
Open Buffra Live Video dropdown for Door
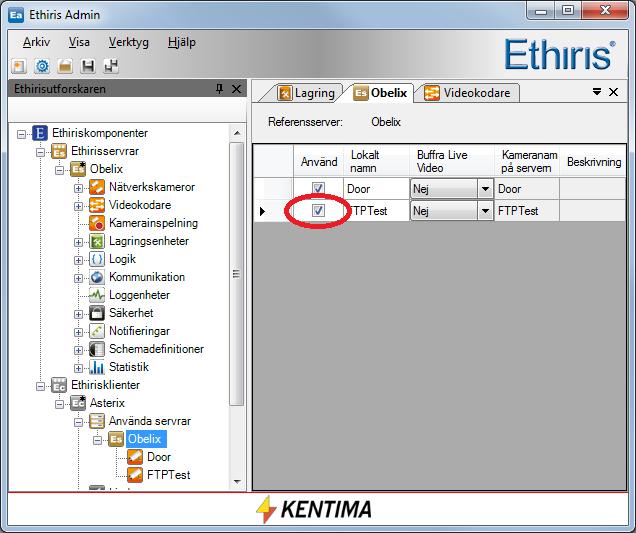[485, 189]
